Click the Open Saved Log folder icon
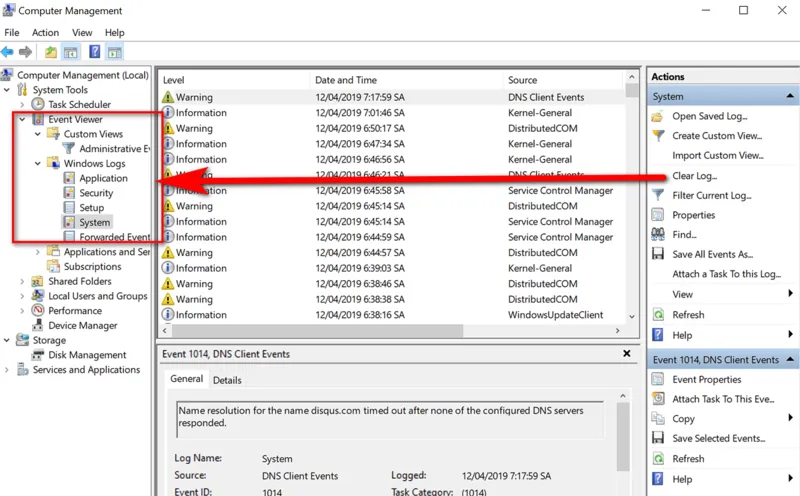This screenshot has width=800, height=496. tap(658, 116)
